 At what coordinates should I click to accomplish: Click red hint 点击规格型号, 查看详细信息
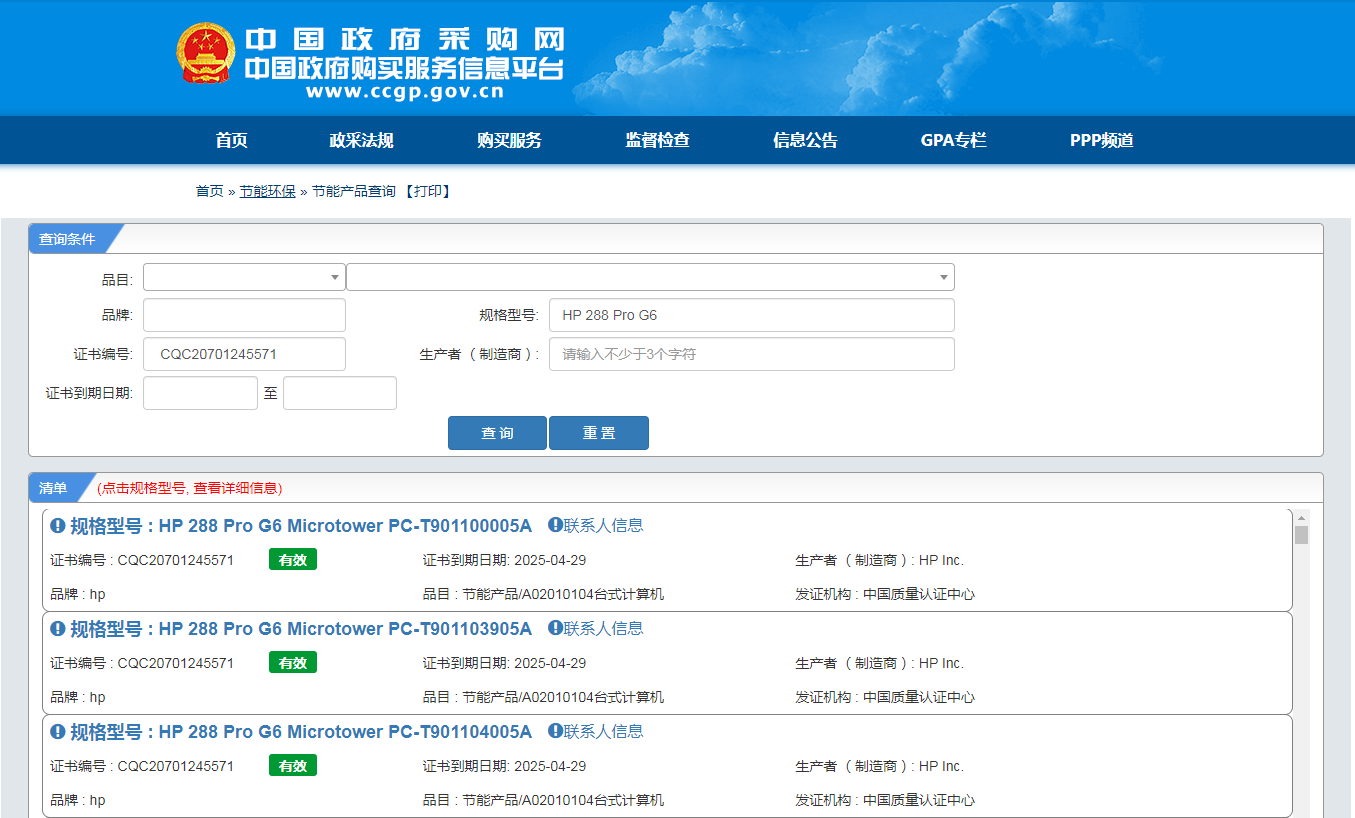[x=190, y=488]
